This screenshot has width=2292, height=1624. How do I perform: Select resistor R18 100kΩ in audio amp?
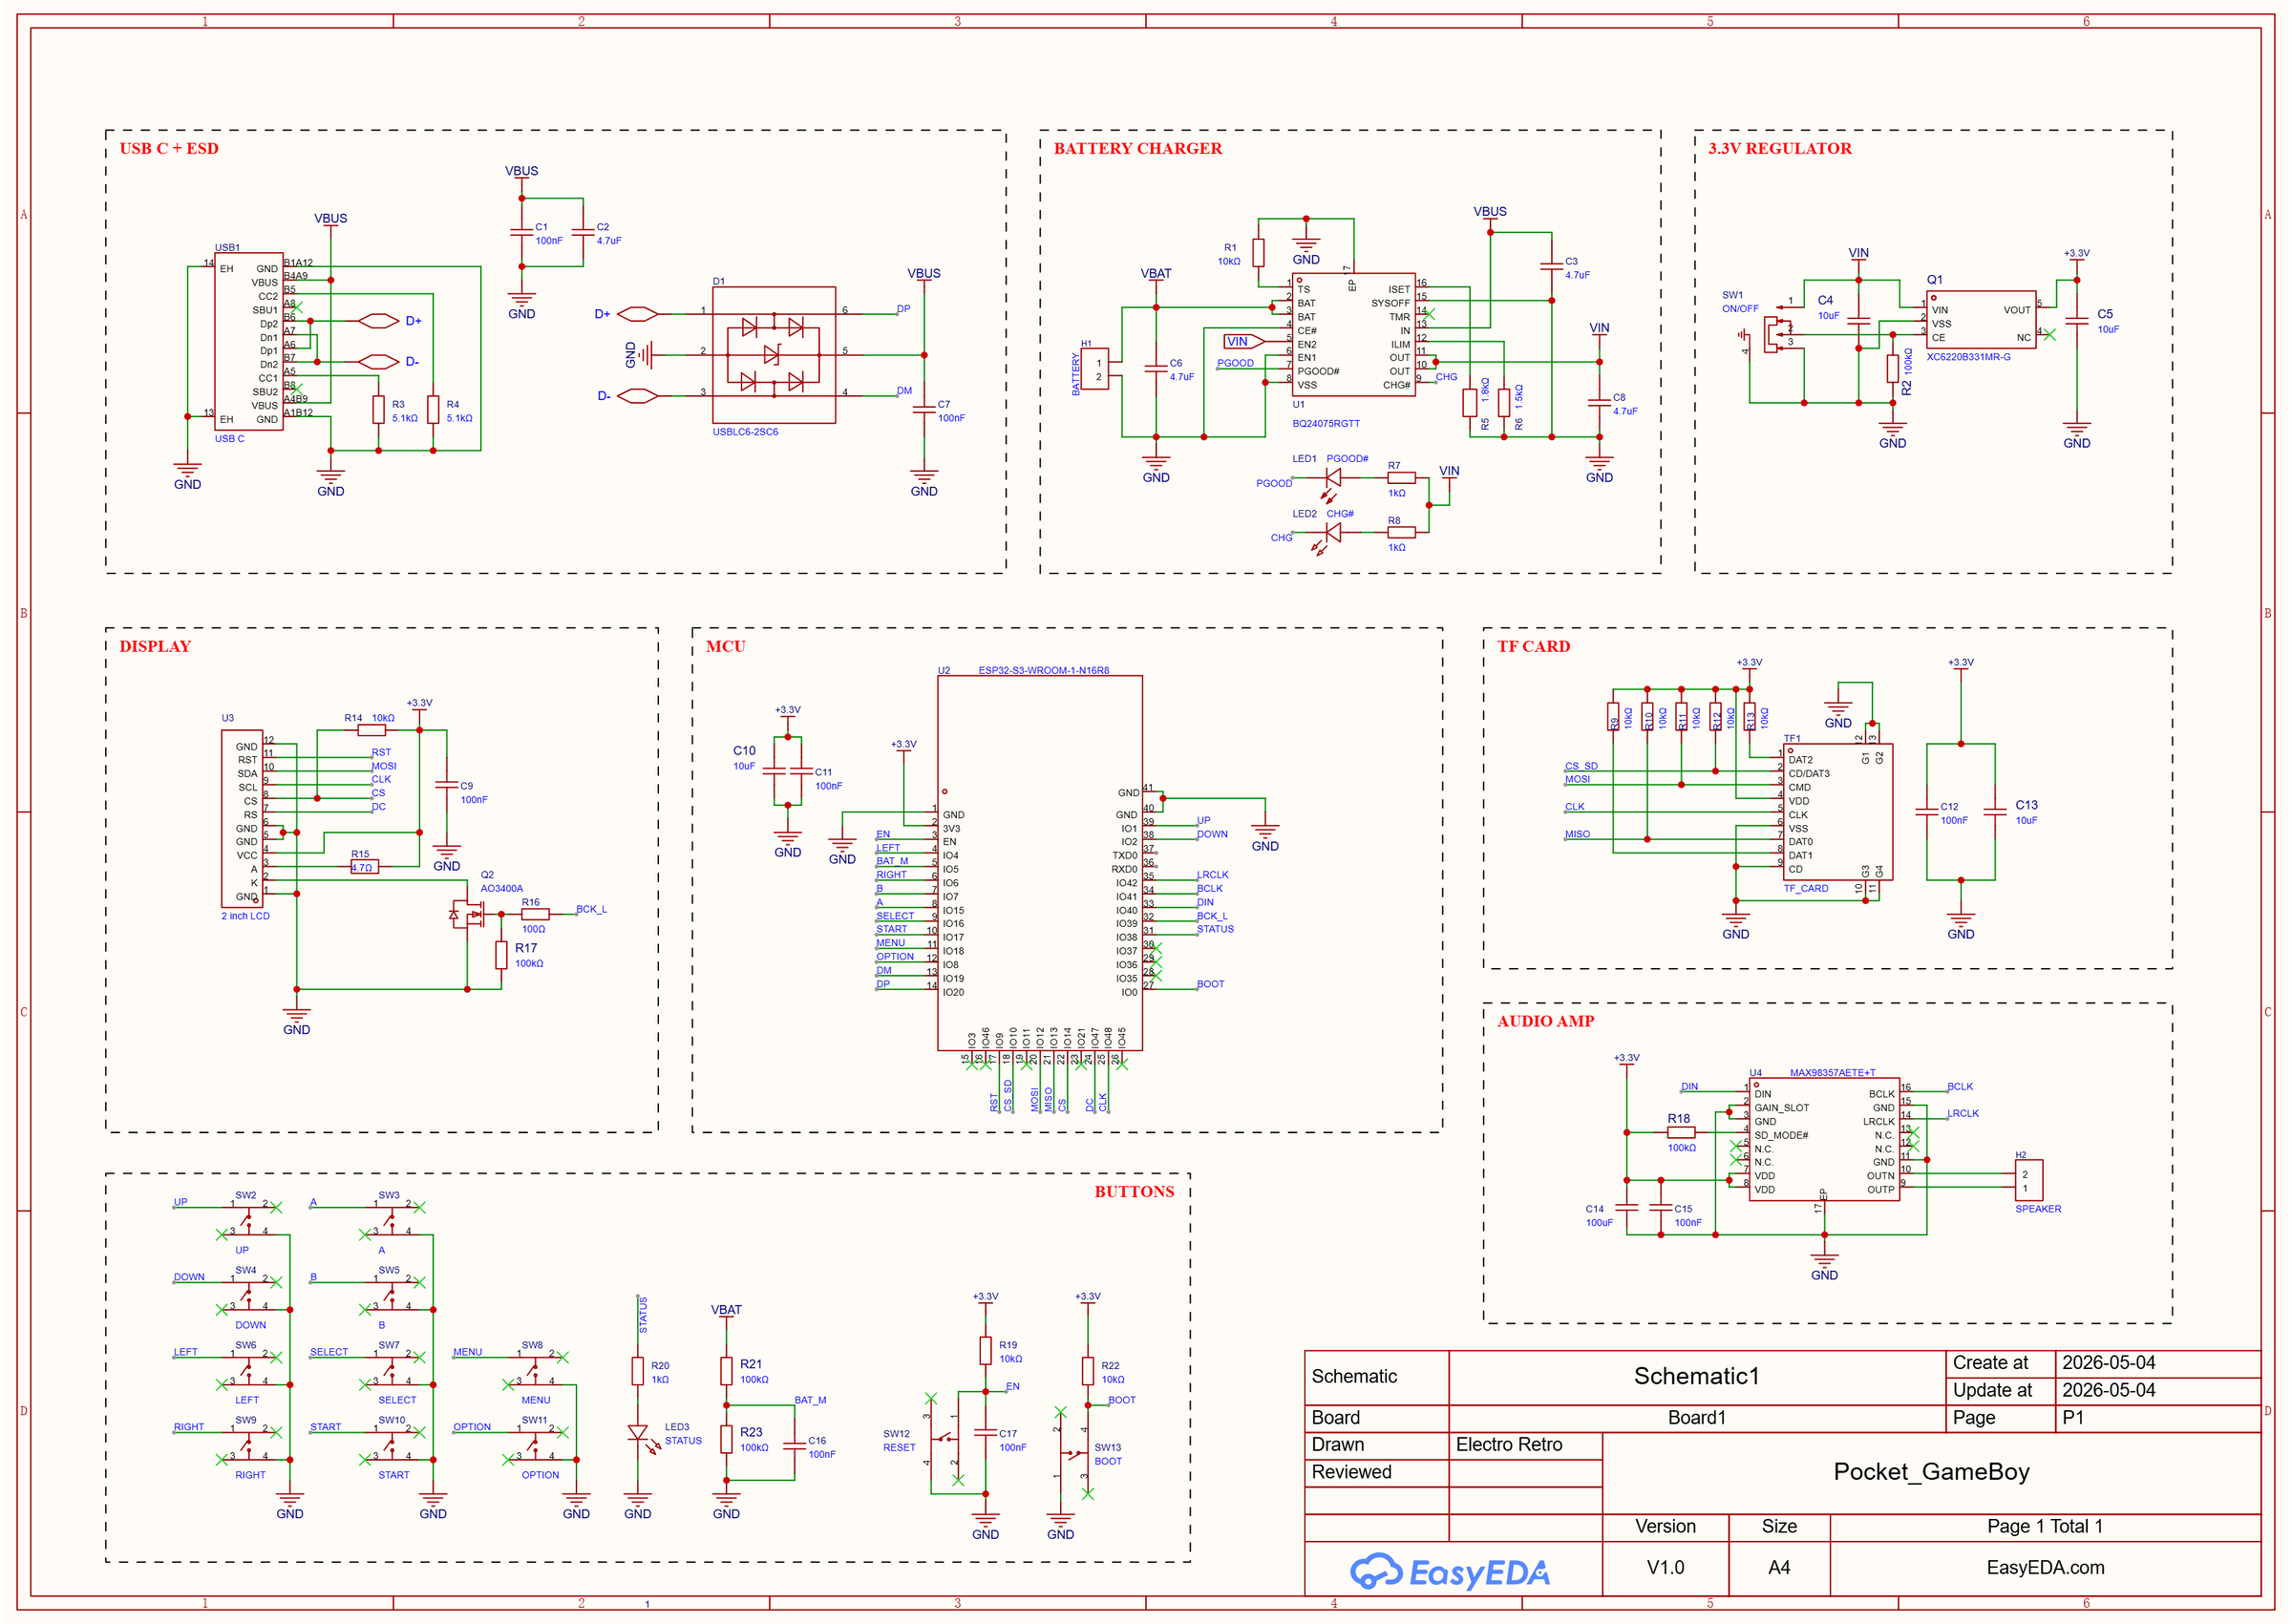[x=1681, y=1133]
